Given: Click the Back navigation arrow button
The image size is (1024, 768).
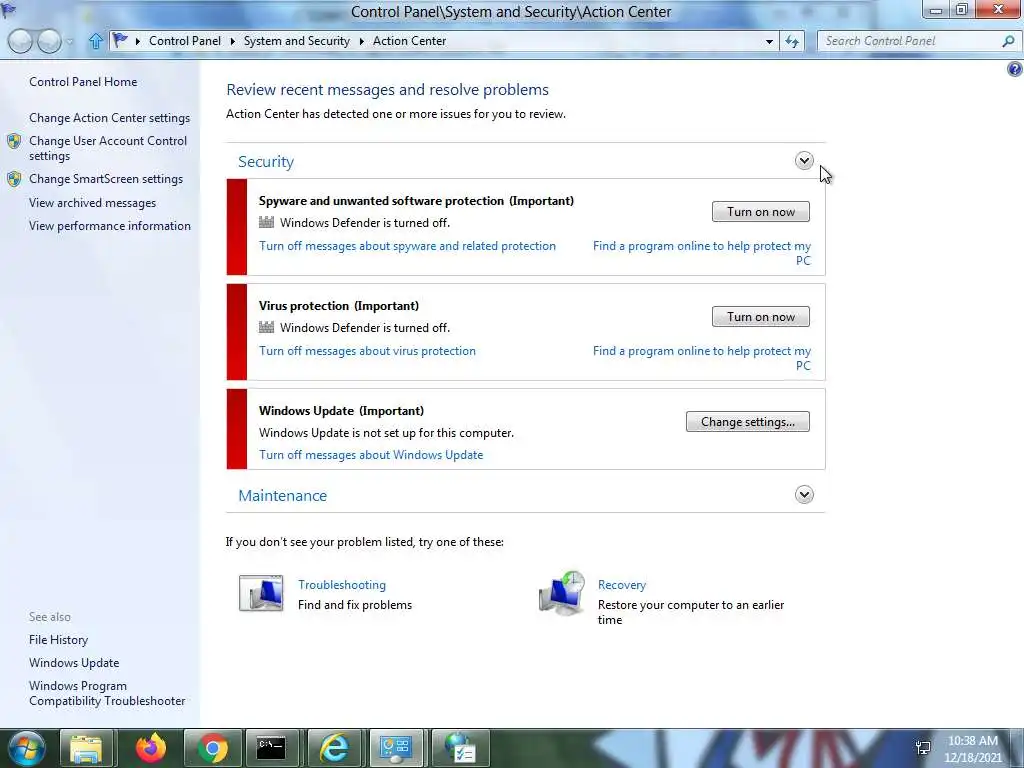Looking at the screenshot, I should (20, 41).
